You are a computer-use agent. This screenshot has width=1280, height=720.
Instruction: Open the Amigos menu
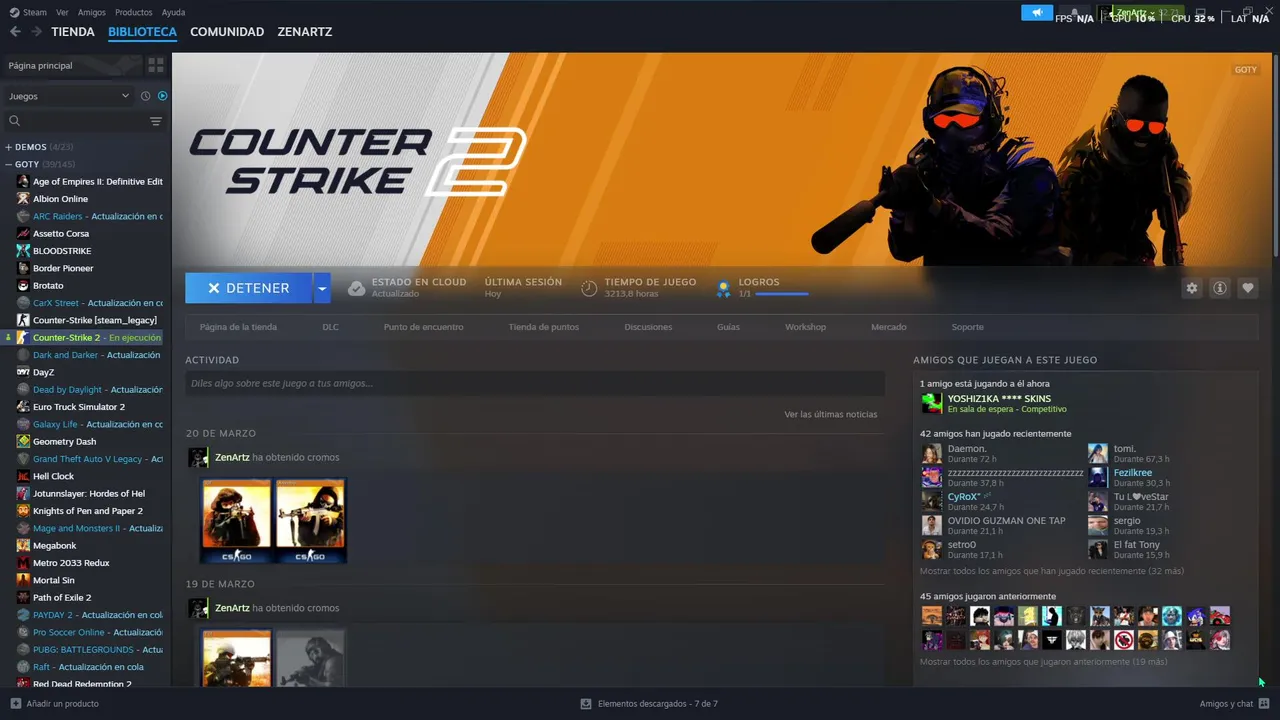[91, 13]
